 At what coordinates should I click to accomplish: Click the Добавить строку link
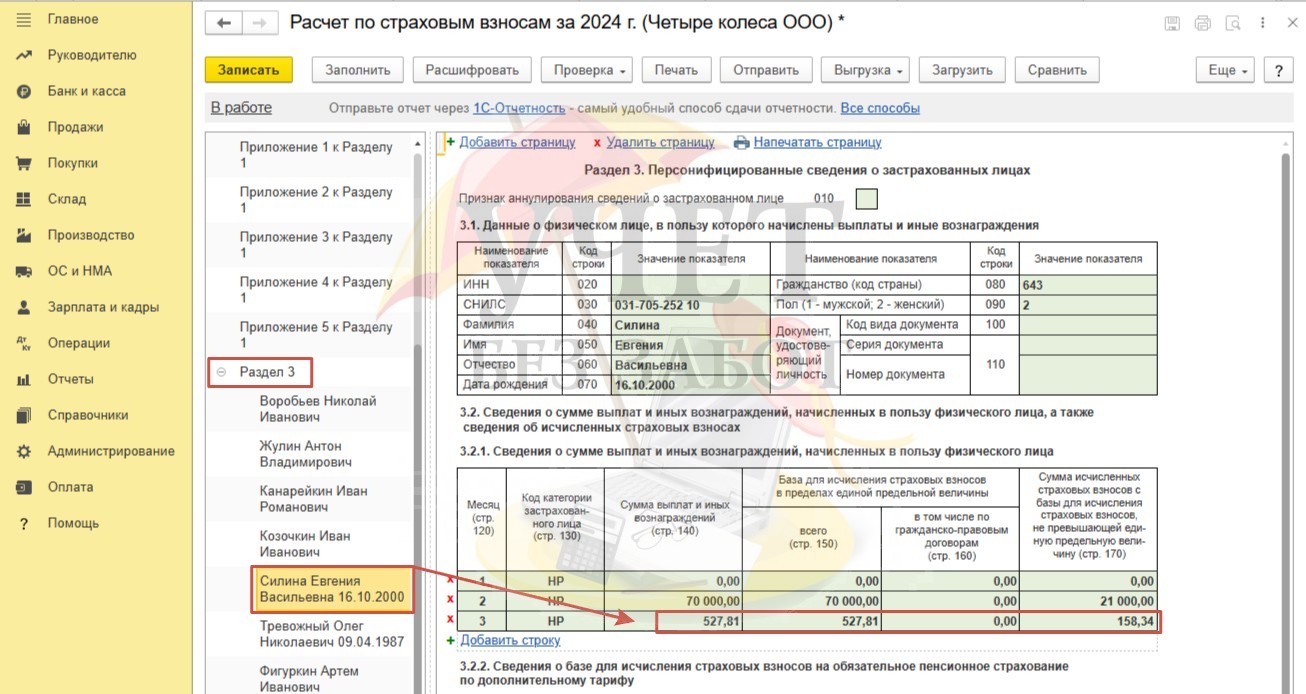(510, 640)
